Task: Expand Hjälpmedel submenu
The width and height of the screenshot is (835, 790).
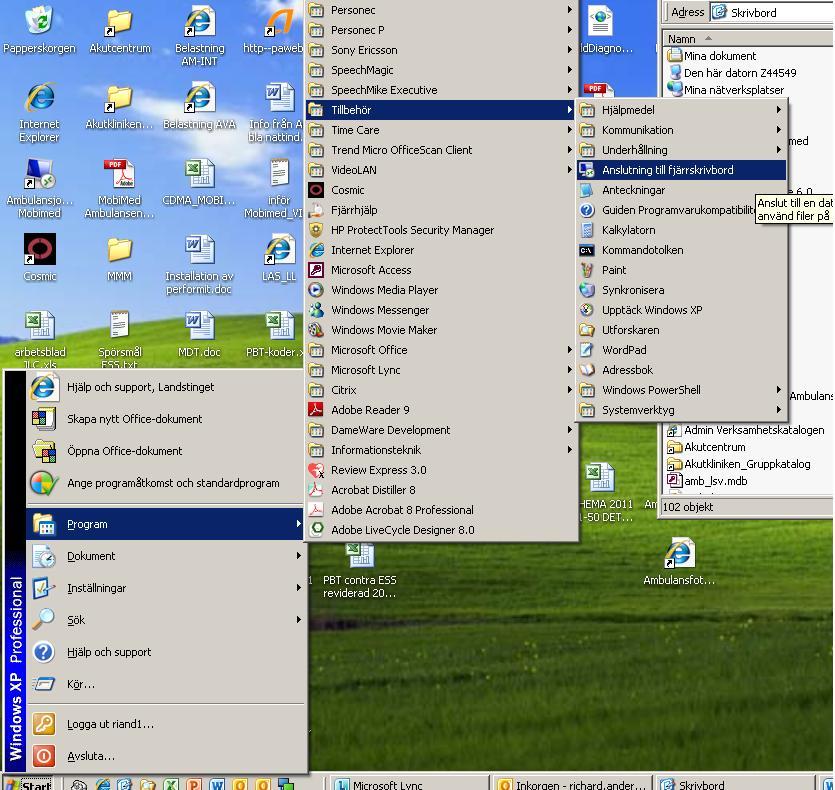Action: (x=681, y=110)
